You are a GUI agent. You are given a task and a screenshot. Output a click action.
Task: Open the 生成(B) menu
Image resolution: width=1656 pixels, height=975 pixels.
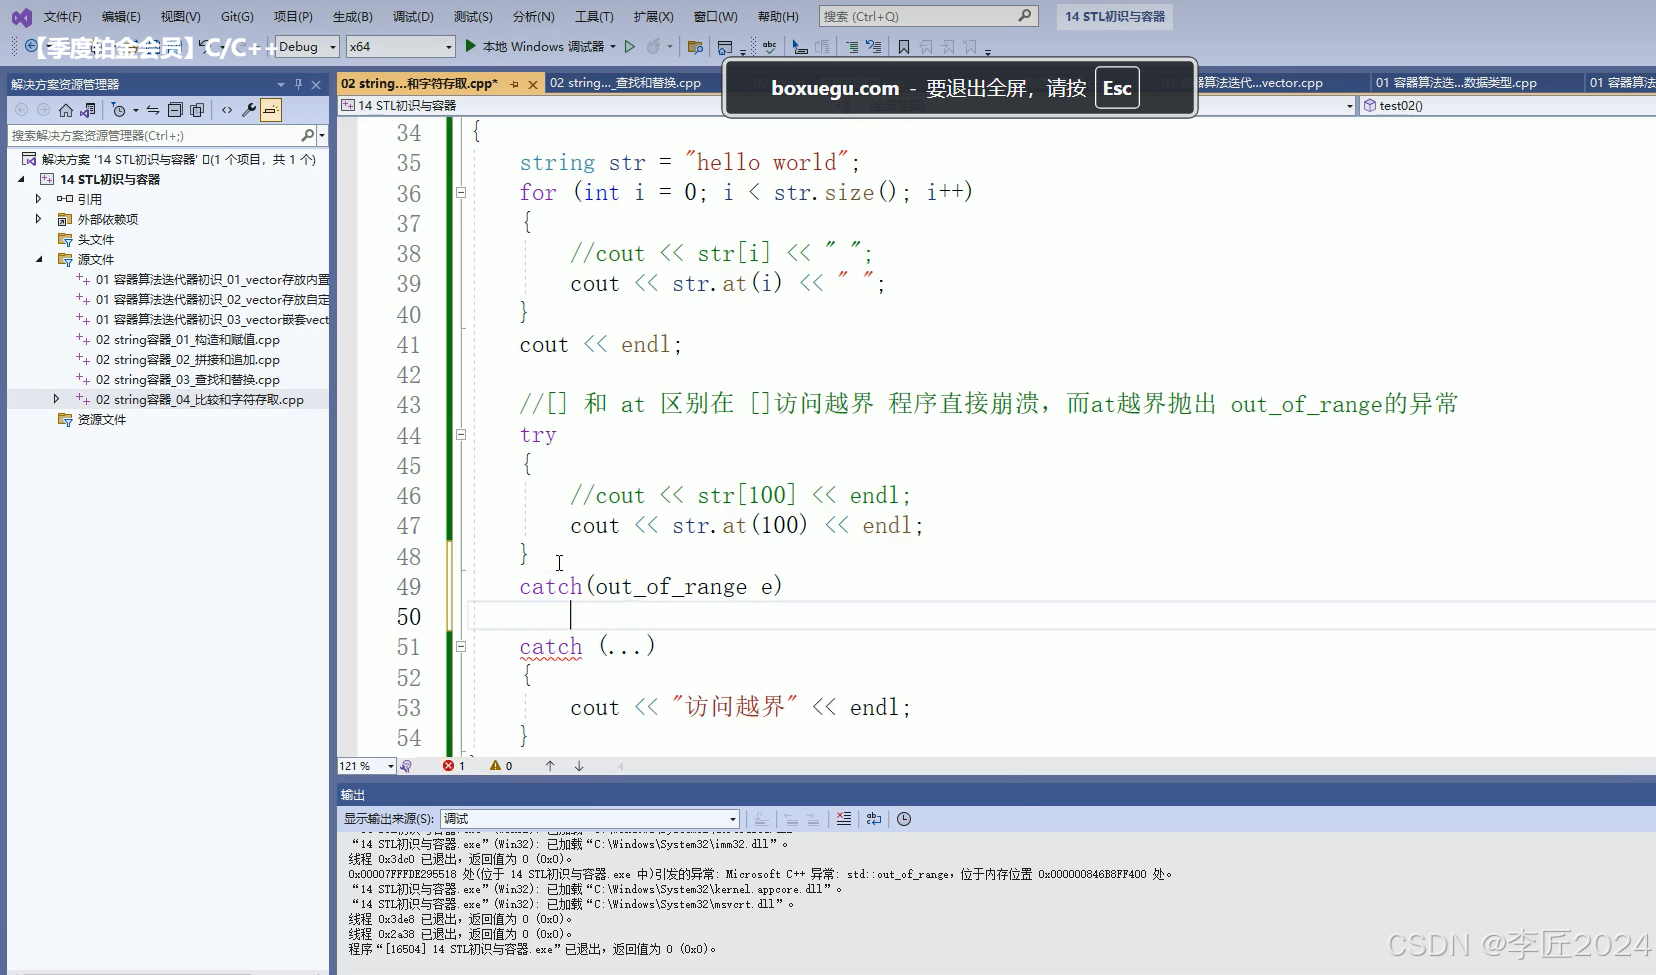[x=353, y=17]
